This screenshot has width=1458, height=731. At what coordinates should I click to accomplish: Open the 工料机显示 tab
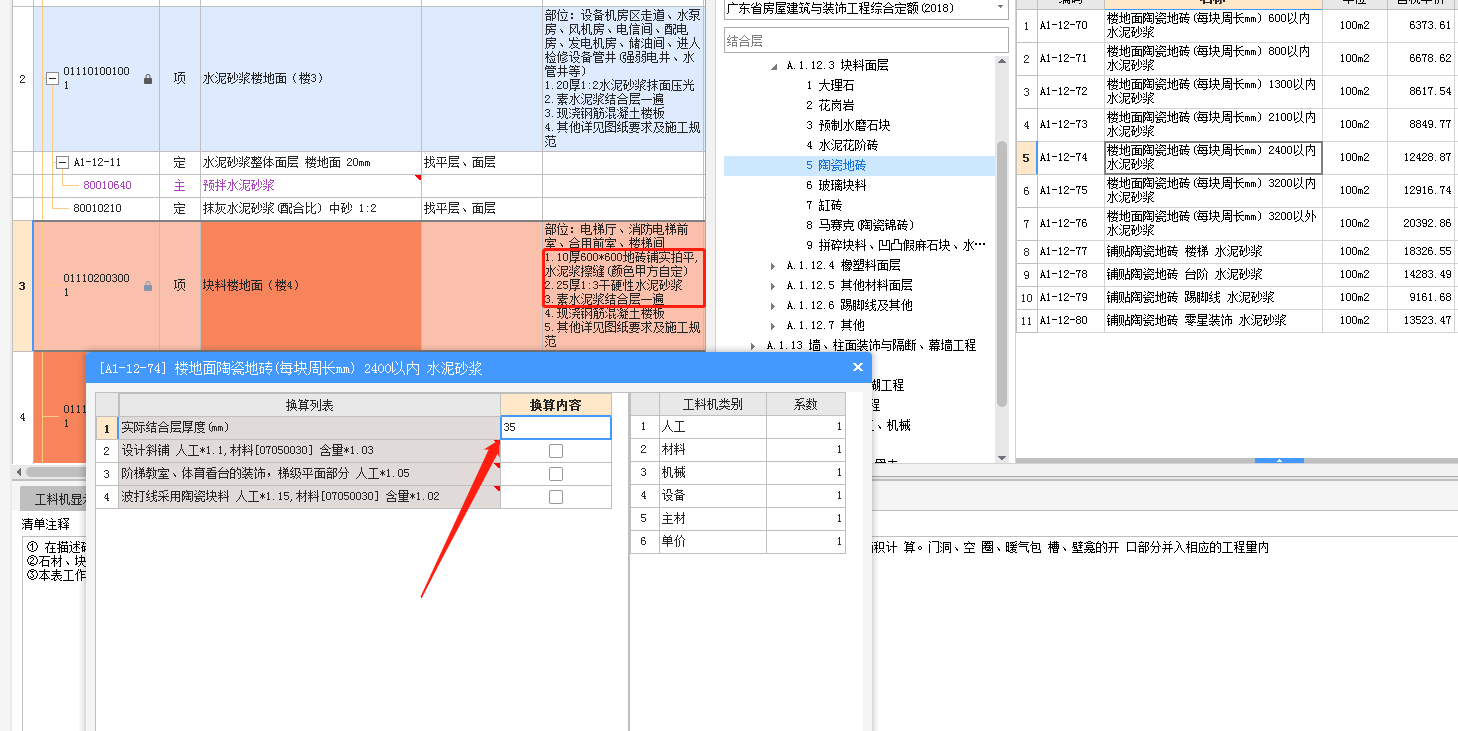[x=52, y=499]
